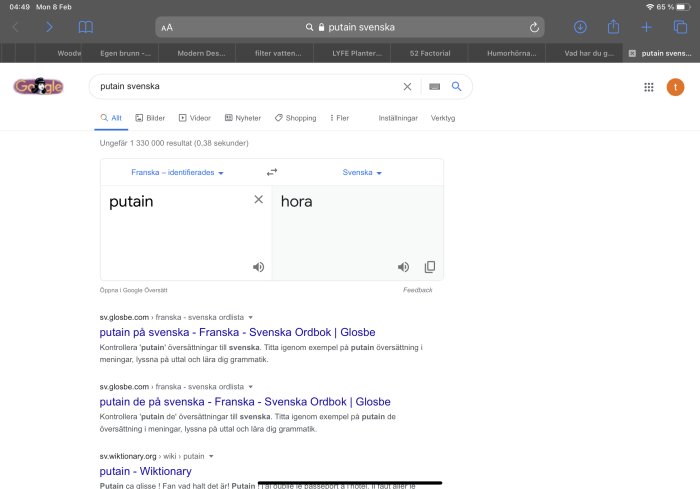Click translated word hora
This screenshot has width=700, height=489.
click(x=296, y=202)
